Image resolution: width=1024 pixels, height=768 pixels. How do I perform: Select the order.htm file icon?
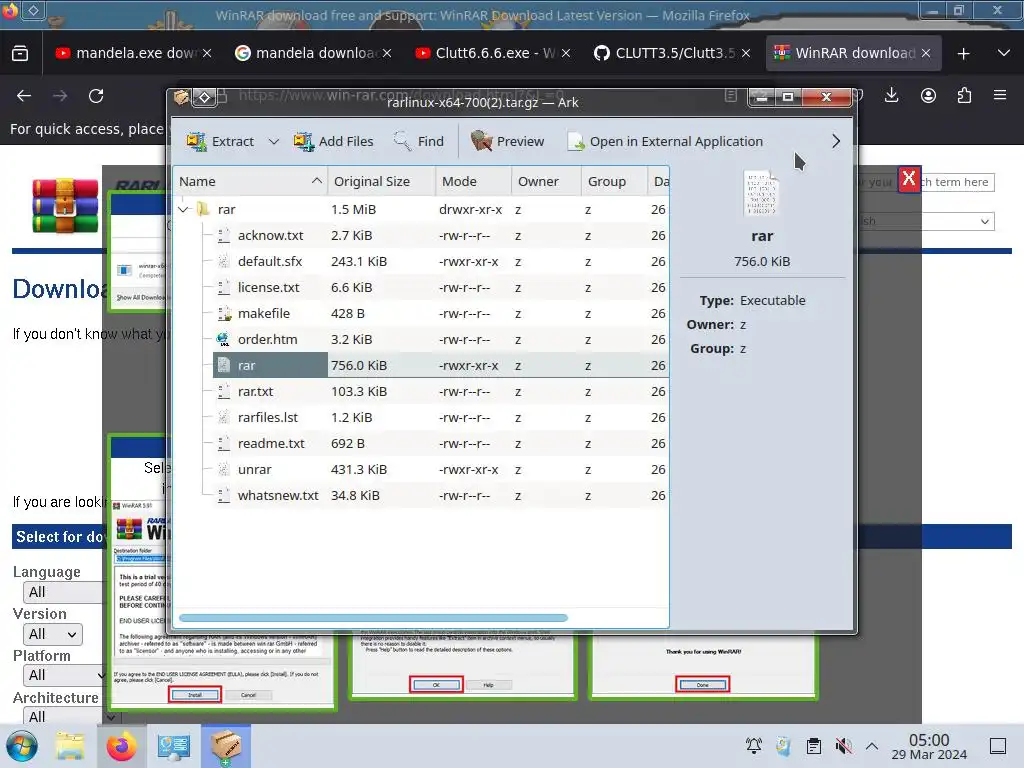[223, 340]
